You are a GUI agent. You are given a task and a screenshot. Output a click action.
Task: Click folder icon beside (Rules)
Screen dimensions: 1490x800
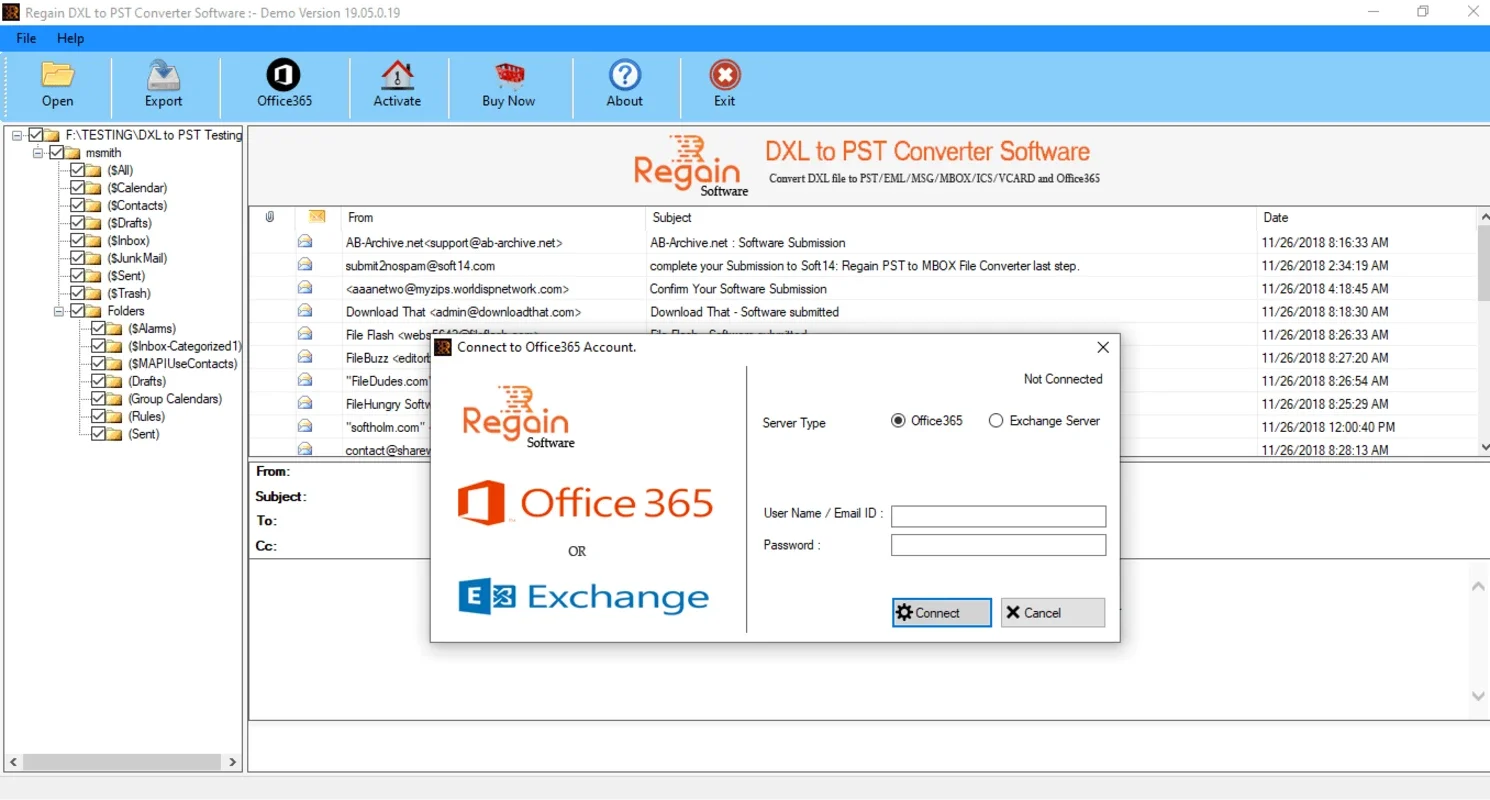point(116,416)
